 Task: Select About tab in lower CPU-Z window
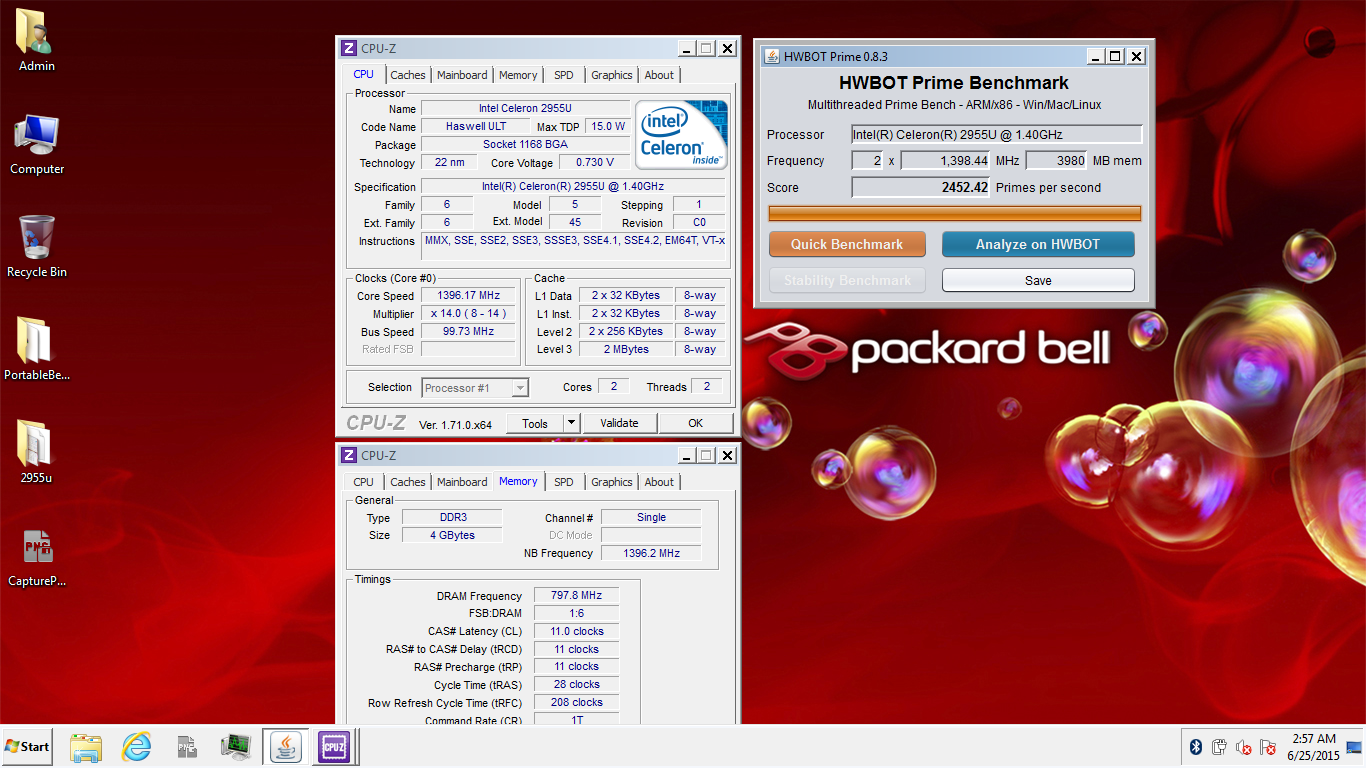click(659, 482)
